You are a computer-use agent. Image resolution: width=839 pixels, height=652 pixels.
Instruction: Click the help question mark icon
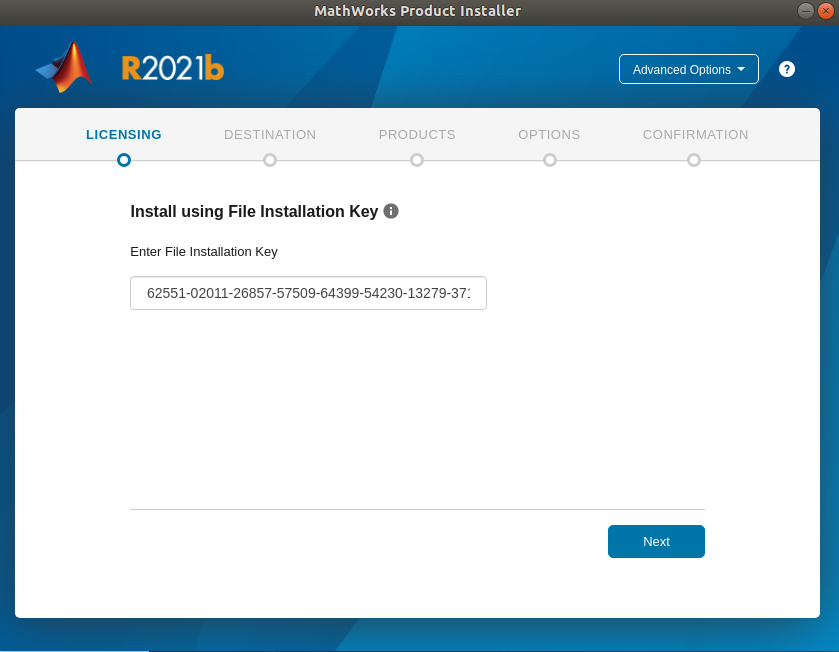[x=787, y=69]
